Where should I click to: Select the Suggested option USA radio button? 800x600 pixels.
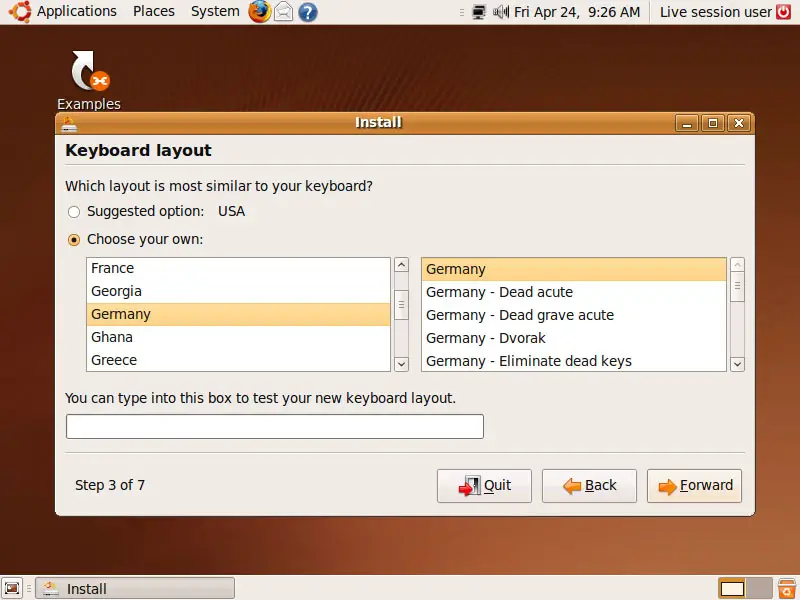coord(74,212)
